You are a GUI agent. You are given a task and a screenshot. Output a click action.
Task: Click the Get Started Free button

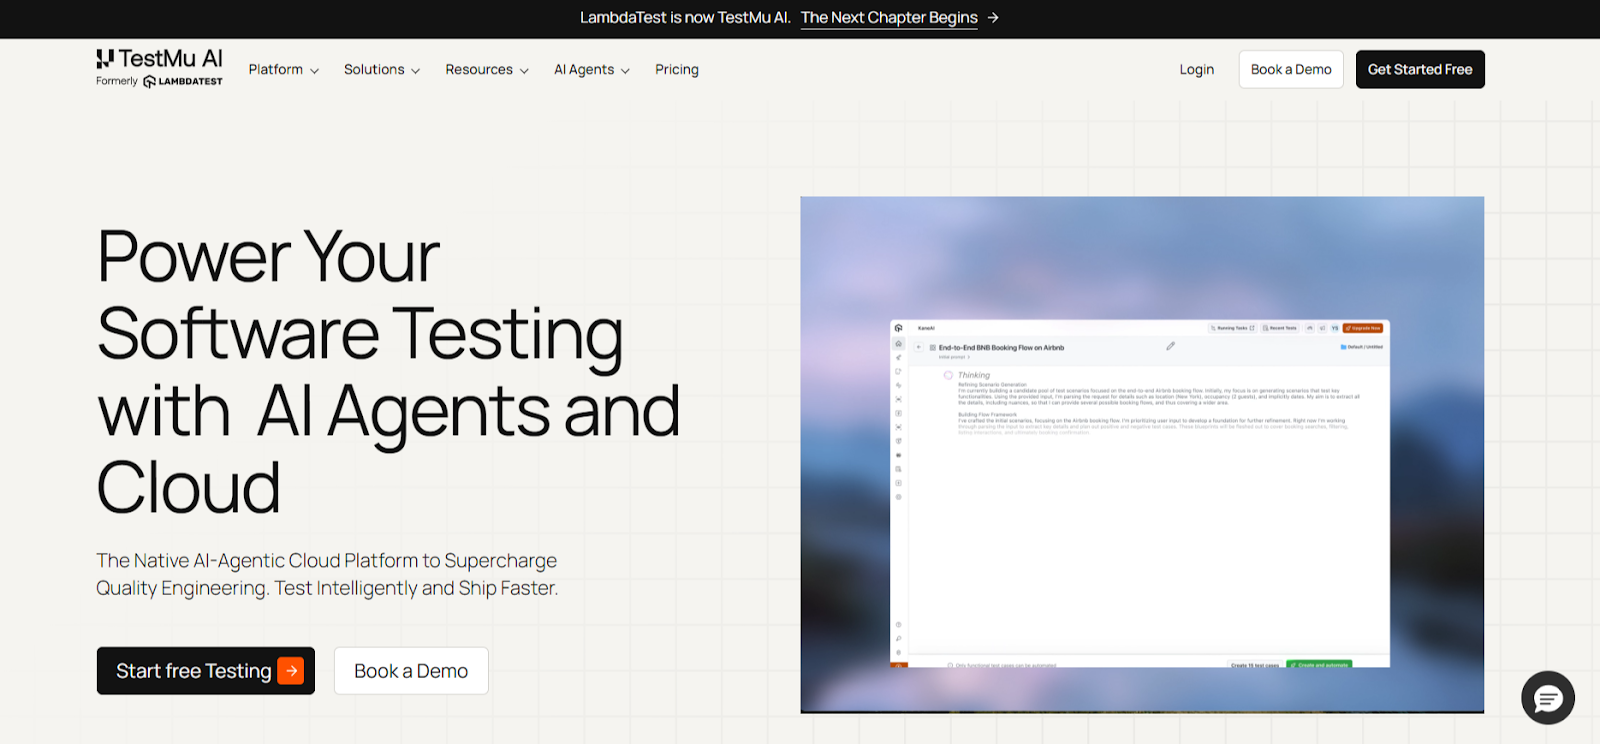pos(1420,69)
